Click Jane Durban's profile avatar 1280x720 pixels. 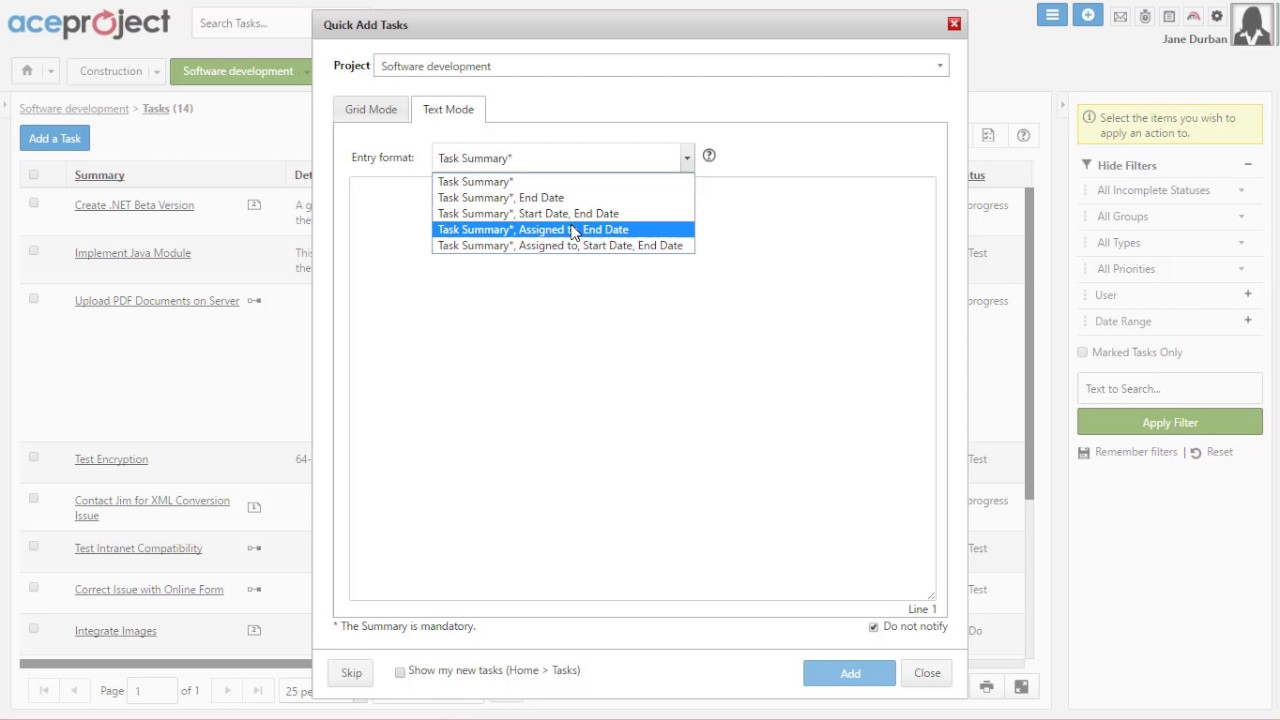click(x=1254, y=25)
